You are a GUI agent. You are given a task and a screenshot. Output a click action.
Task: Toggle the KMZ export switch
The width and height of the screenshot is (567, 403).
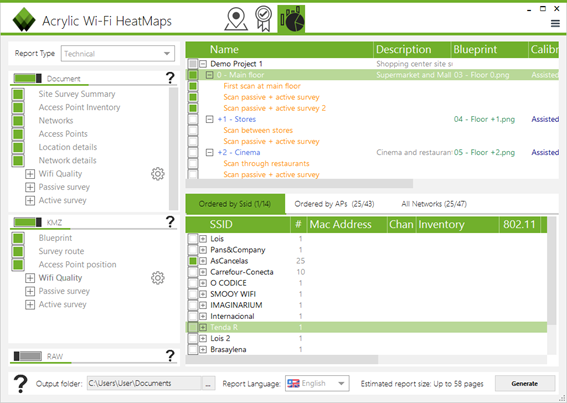[x=27, y=222]
